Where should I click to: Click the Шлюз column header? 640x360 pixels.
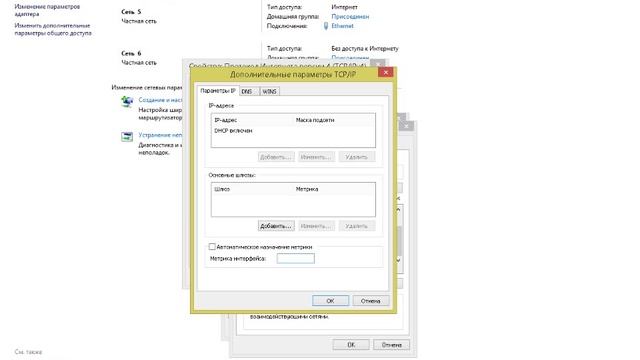coord(222,189)
